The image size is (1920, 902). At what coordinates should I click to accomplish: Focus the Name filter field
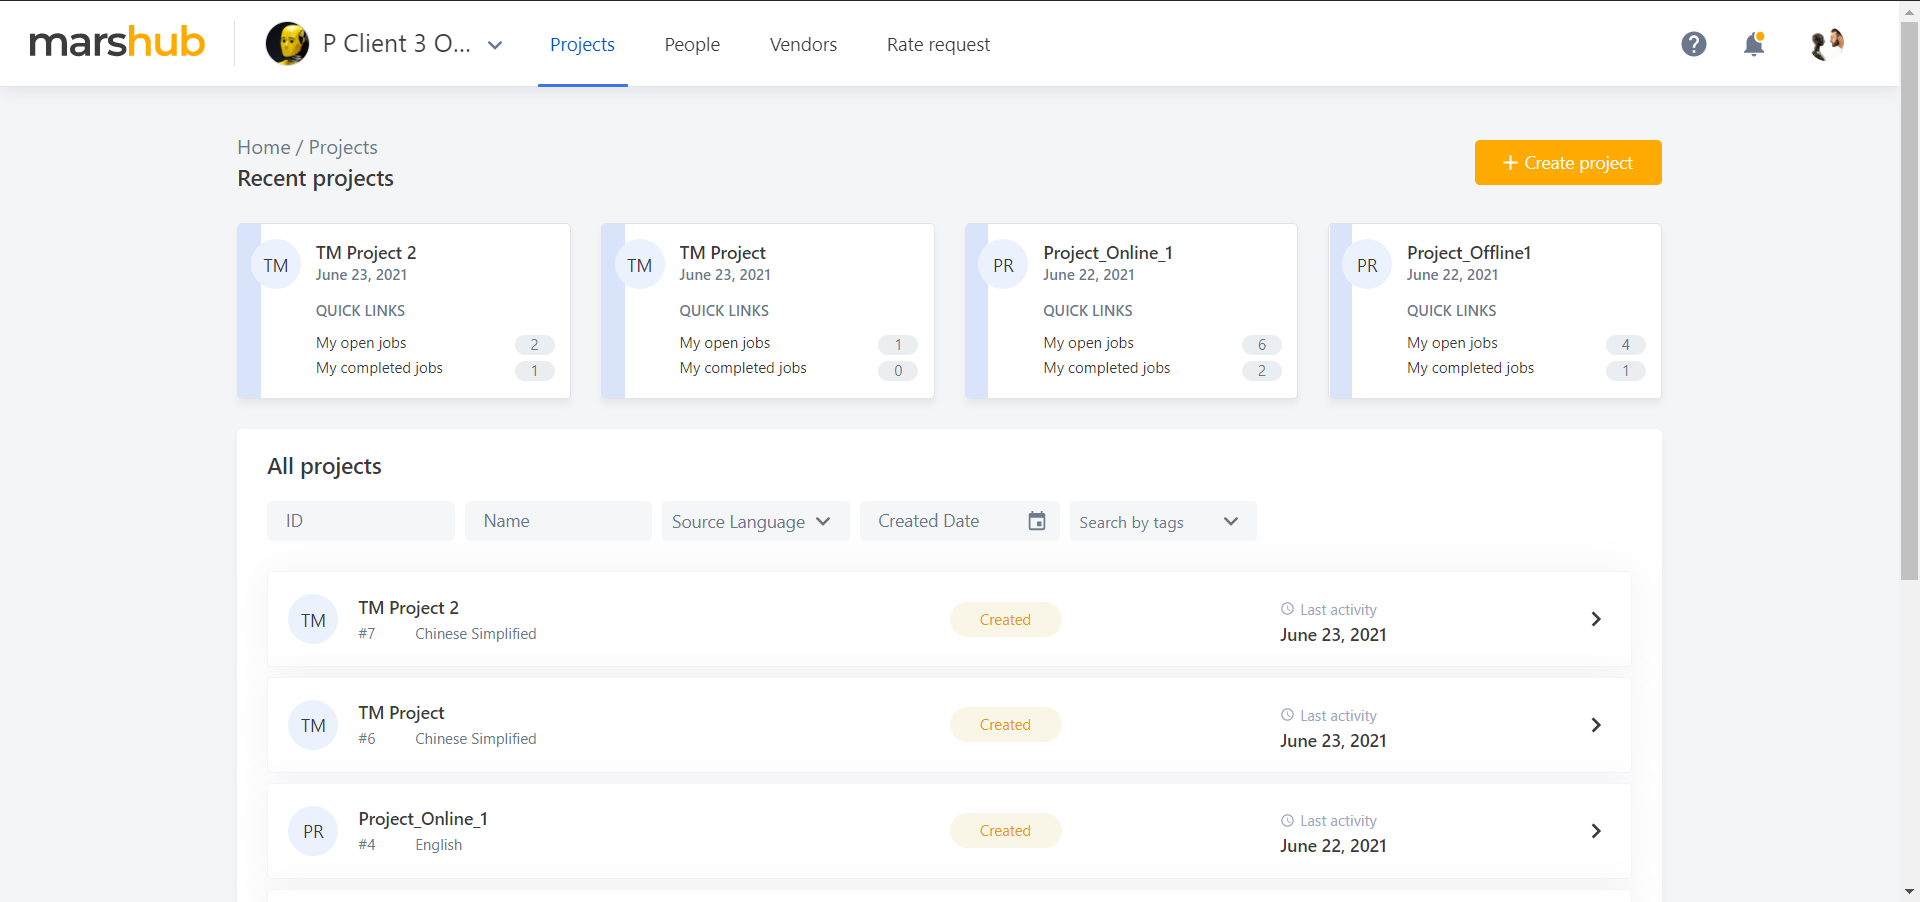point(558,521)
